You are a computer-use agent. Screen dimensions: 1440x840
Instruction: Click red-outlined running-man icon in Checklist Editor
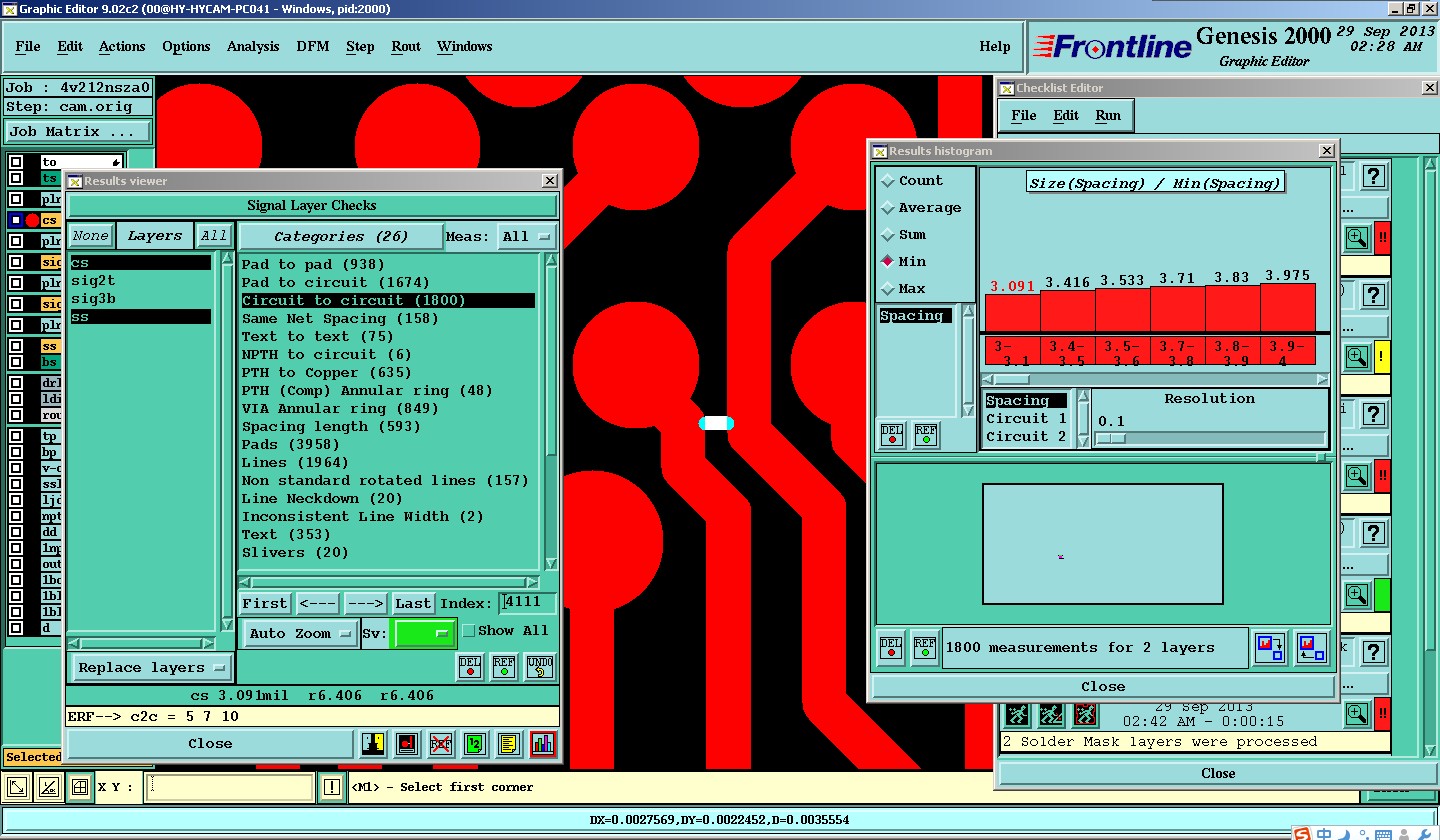pos(1085,714)
